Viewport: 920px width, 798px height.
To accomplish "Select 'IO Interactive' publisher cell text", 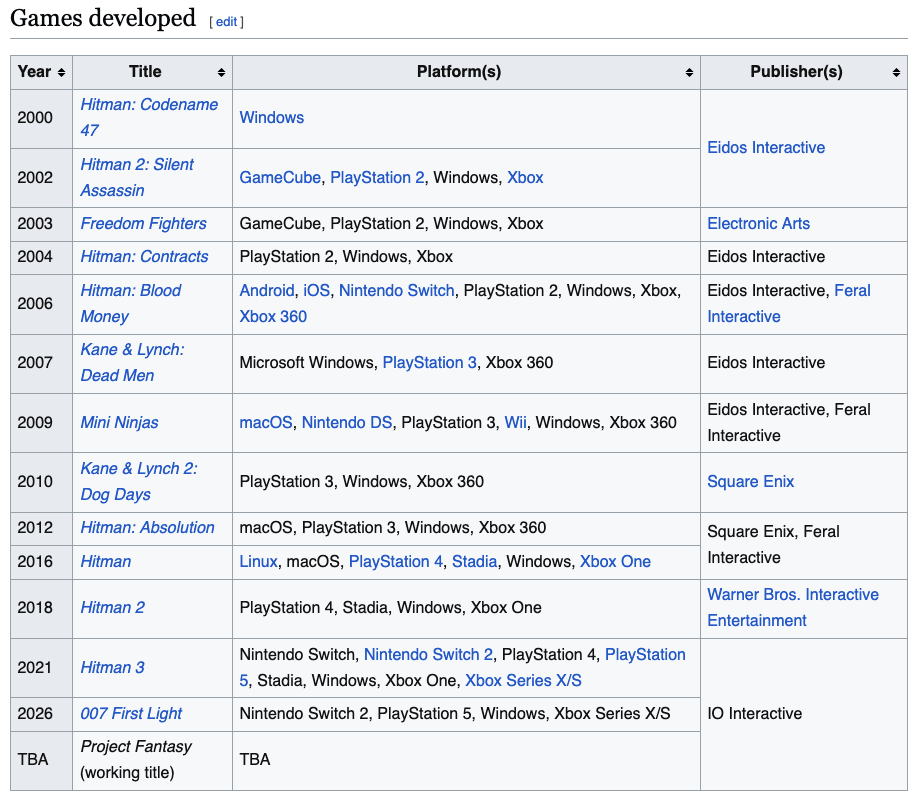I will pyautogui.click(x=755, y=714).
